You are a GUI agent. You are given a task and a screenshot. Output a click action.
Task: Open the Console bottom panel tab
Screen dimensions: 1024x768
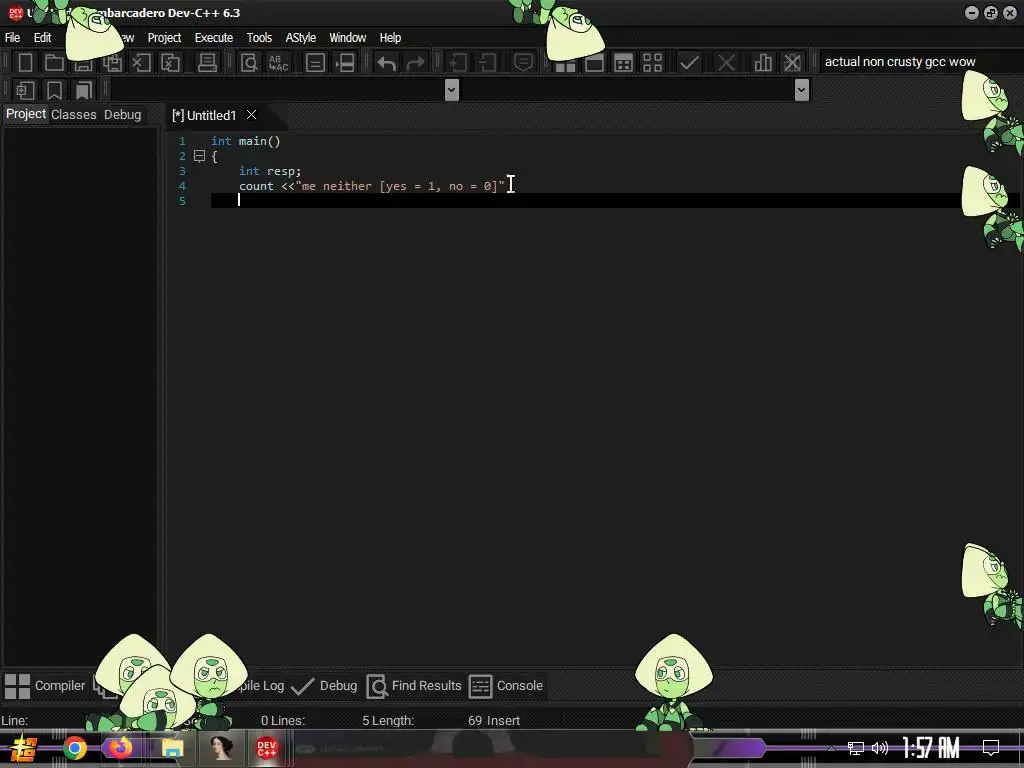click(x=506, y=686)
